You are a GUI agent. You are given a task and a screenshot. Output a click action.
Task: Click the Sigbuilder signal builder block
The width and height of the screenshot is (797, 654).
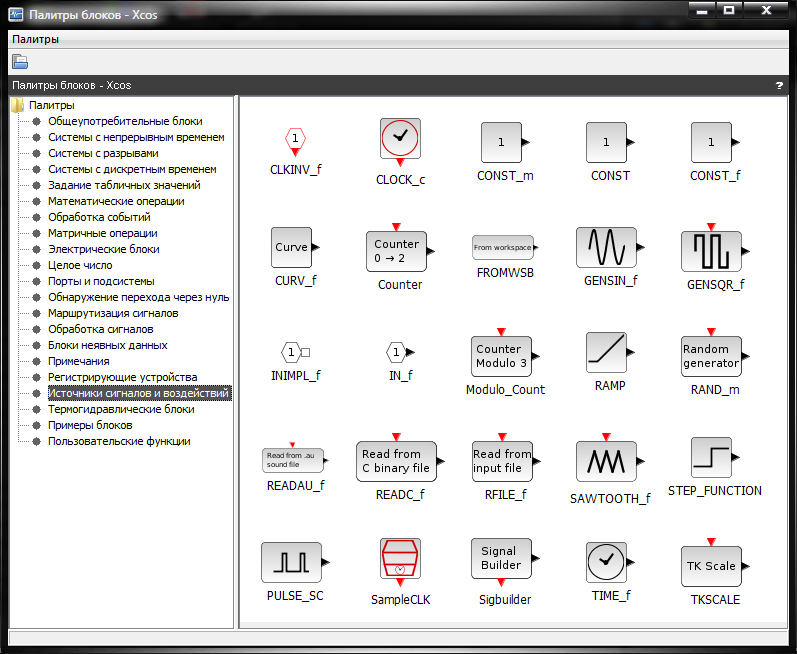501,559
